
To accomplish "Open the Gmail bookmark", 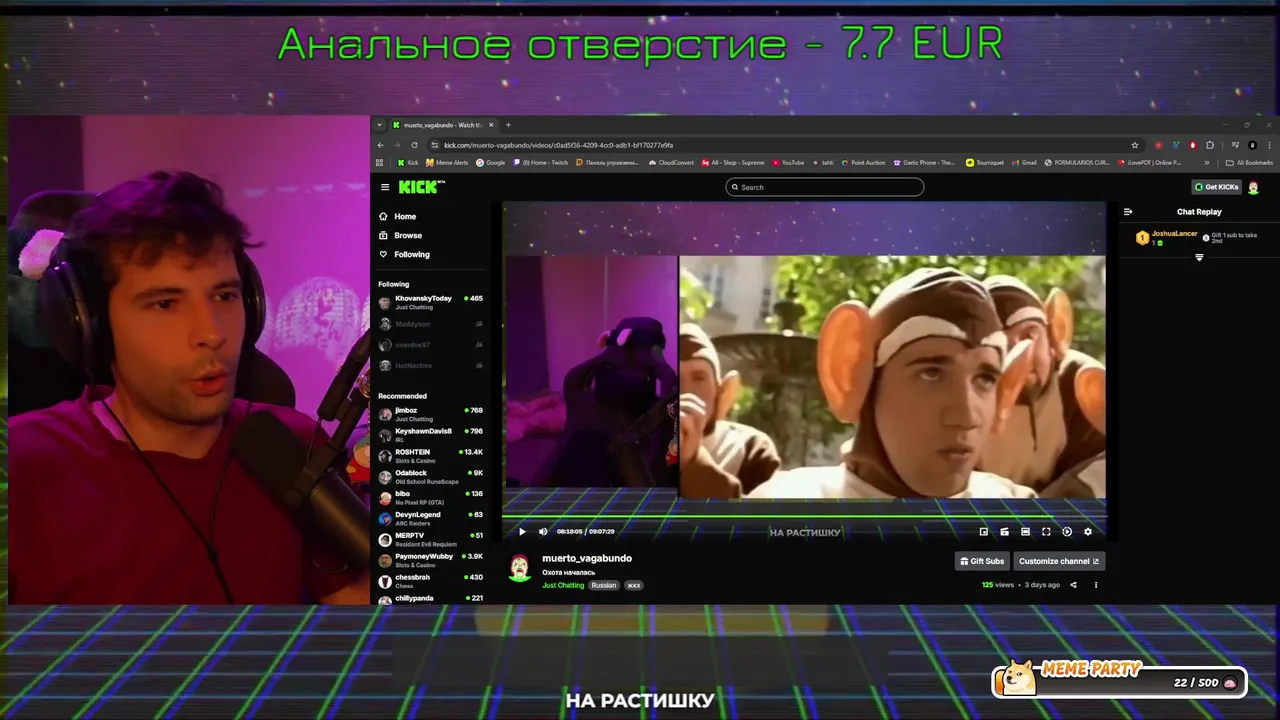I will tap(1024, 162).
